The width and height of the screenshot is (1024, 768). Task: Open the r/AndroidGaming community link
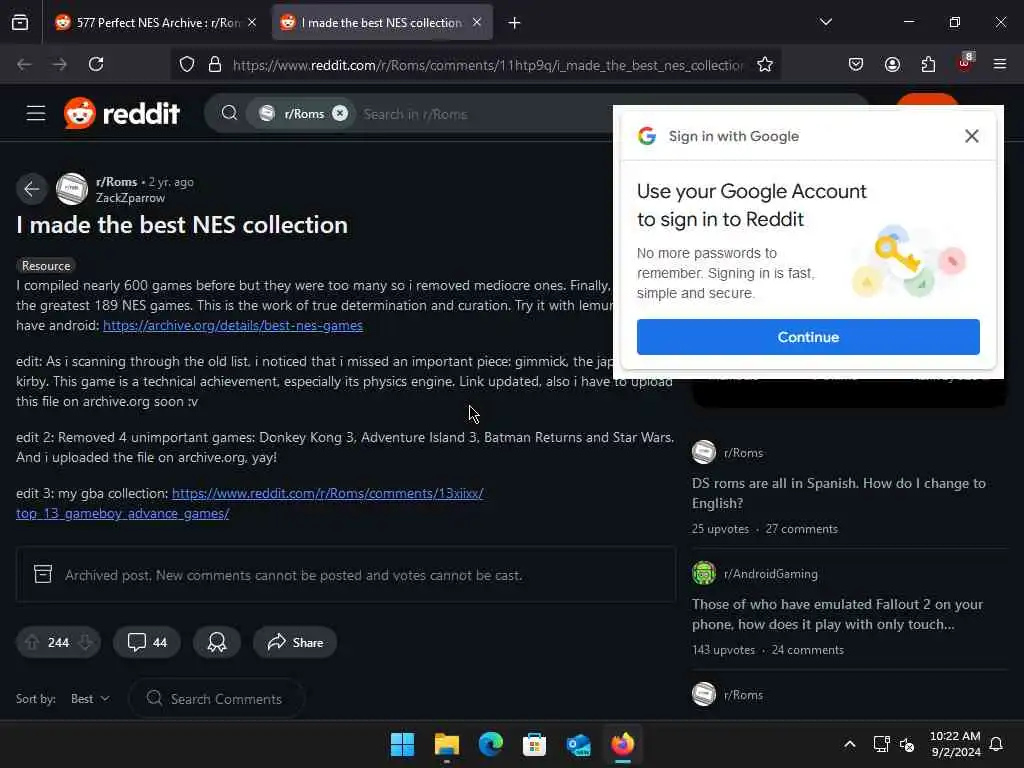[x=771, y=574]
